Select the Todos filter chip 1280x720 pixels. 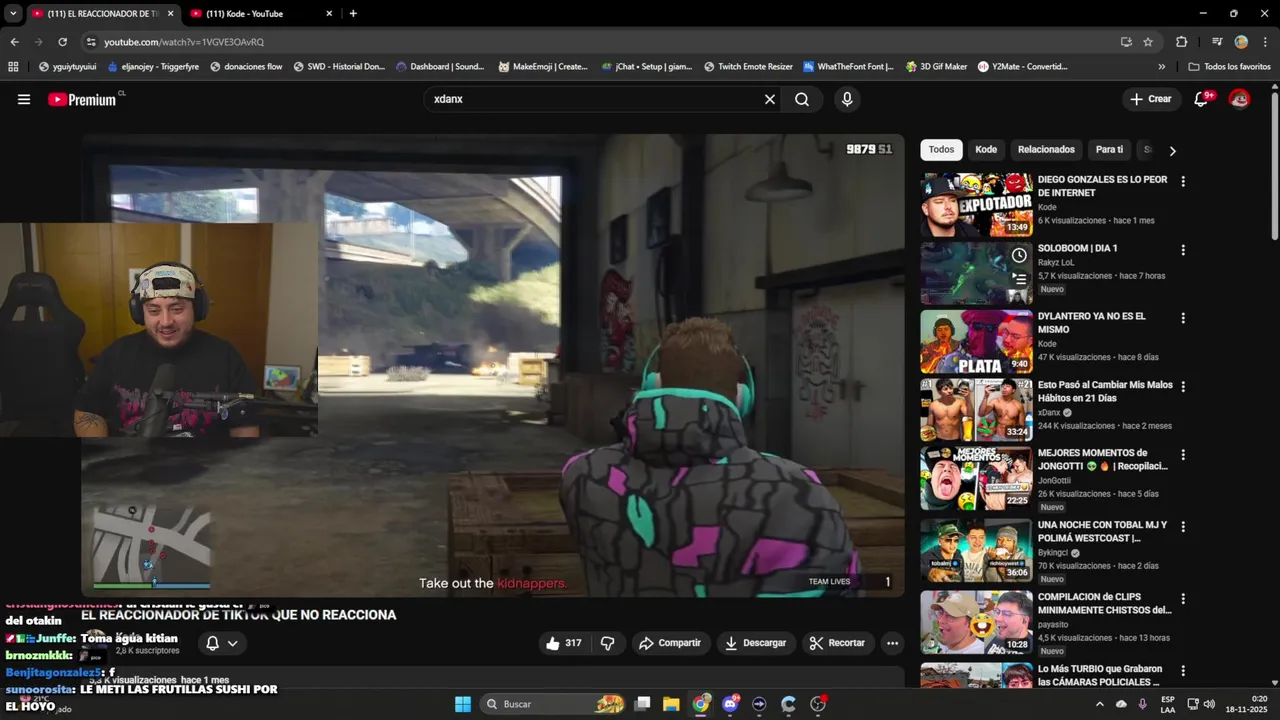(941, 149)
